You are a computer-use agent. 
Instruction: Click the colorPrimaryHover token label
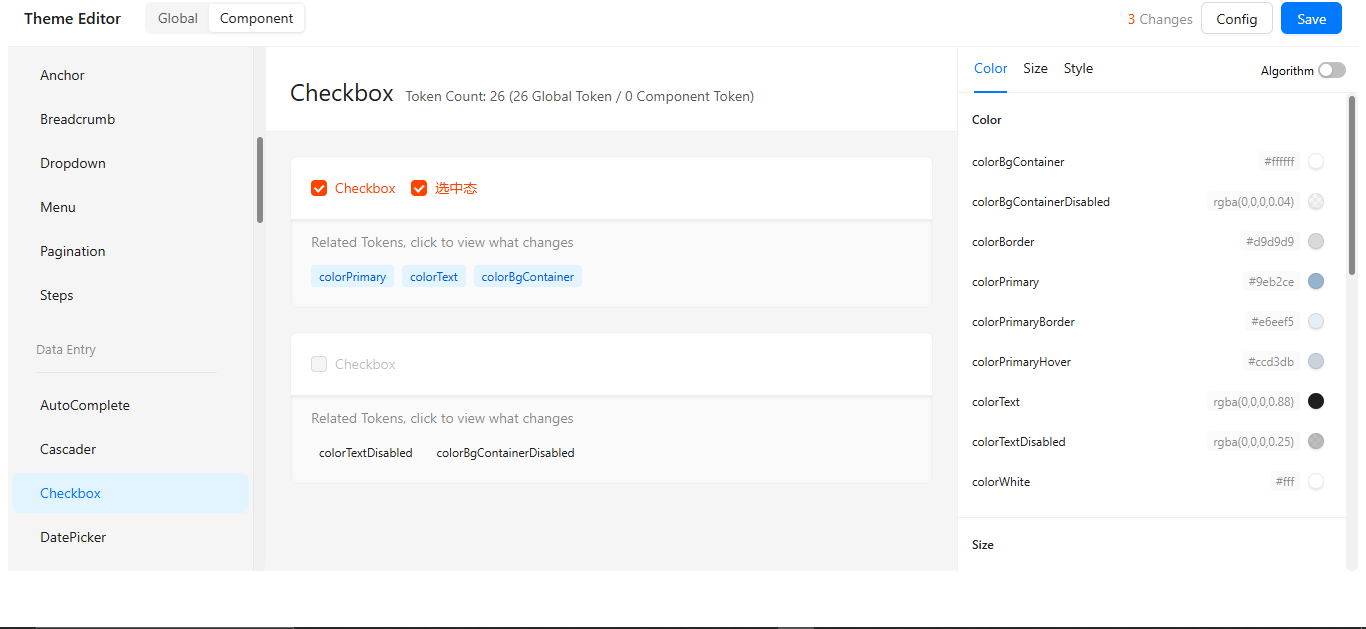click(x=1021, y=362)
